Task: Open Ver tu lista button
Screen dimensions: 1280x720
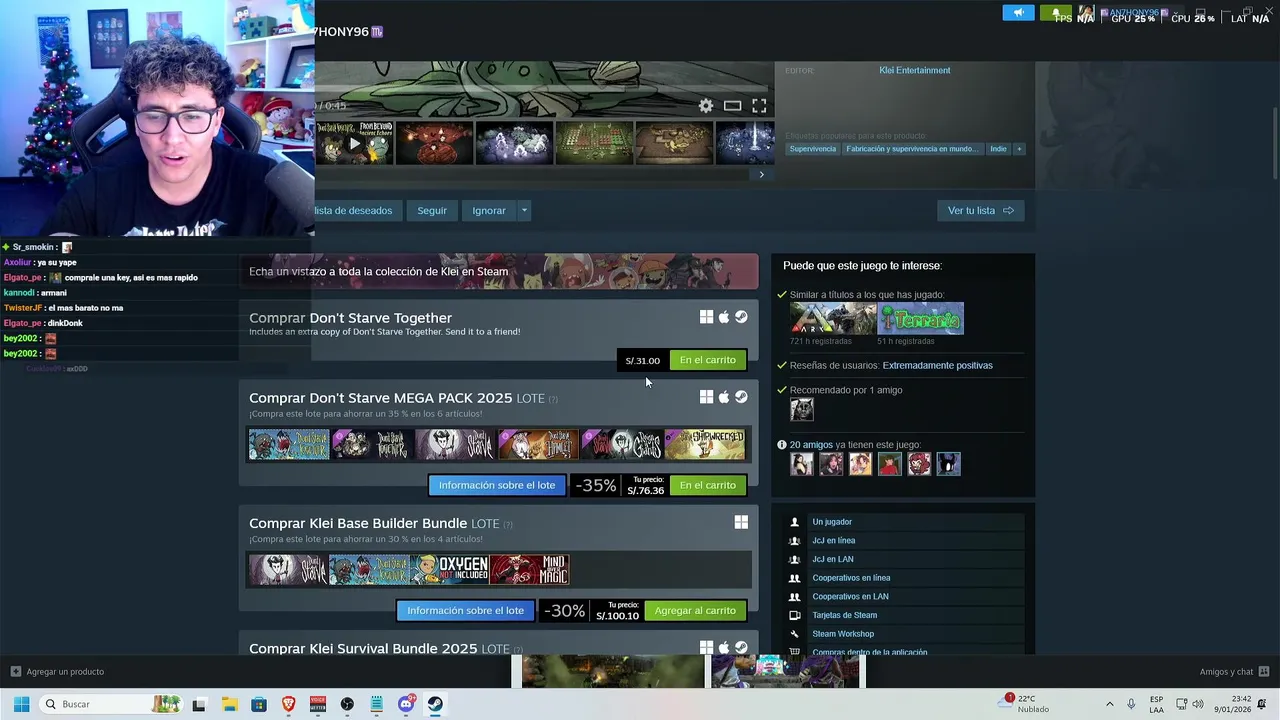Action: click(980, 210)
